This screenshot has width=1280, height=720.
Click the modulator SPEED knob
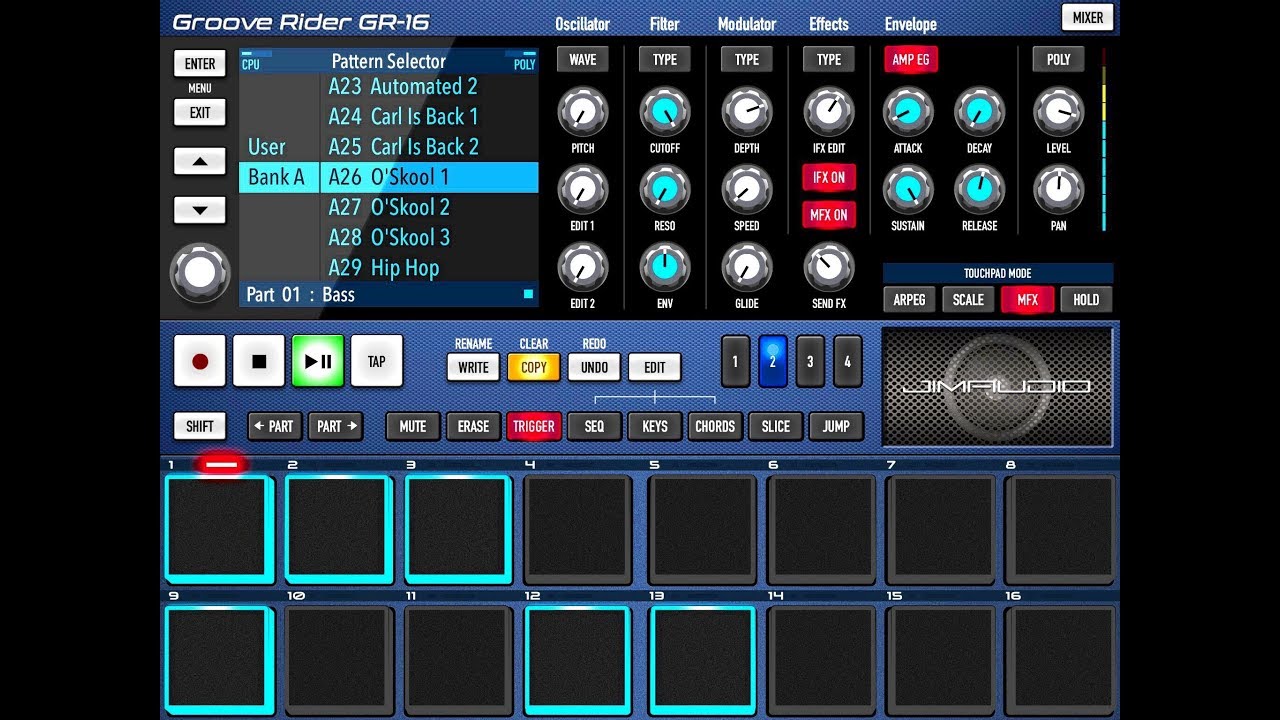(747, 190)
